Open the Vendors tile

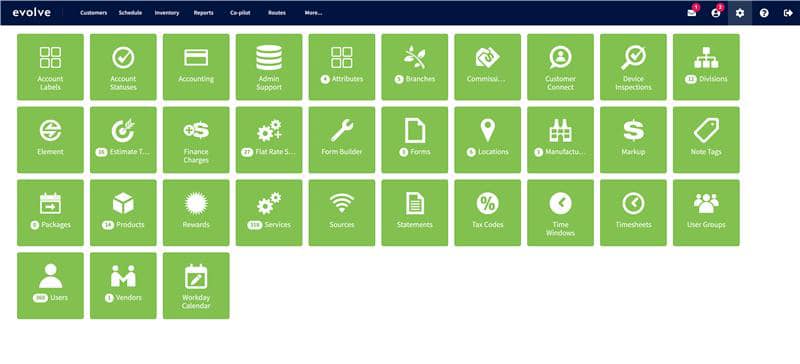(123, 285)
